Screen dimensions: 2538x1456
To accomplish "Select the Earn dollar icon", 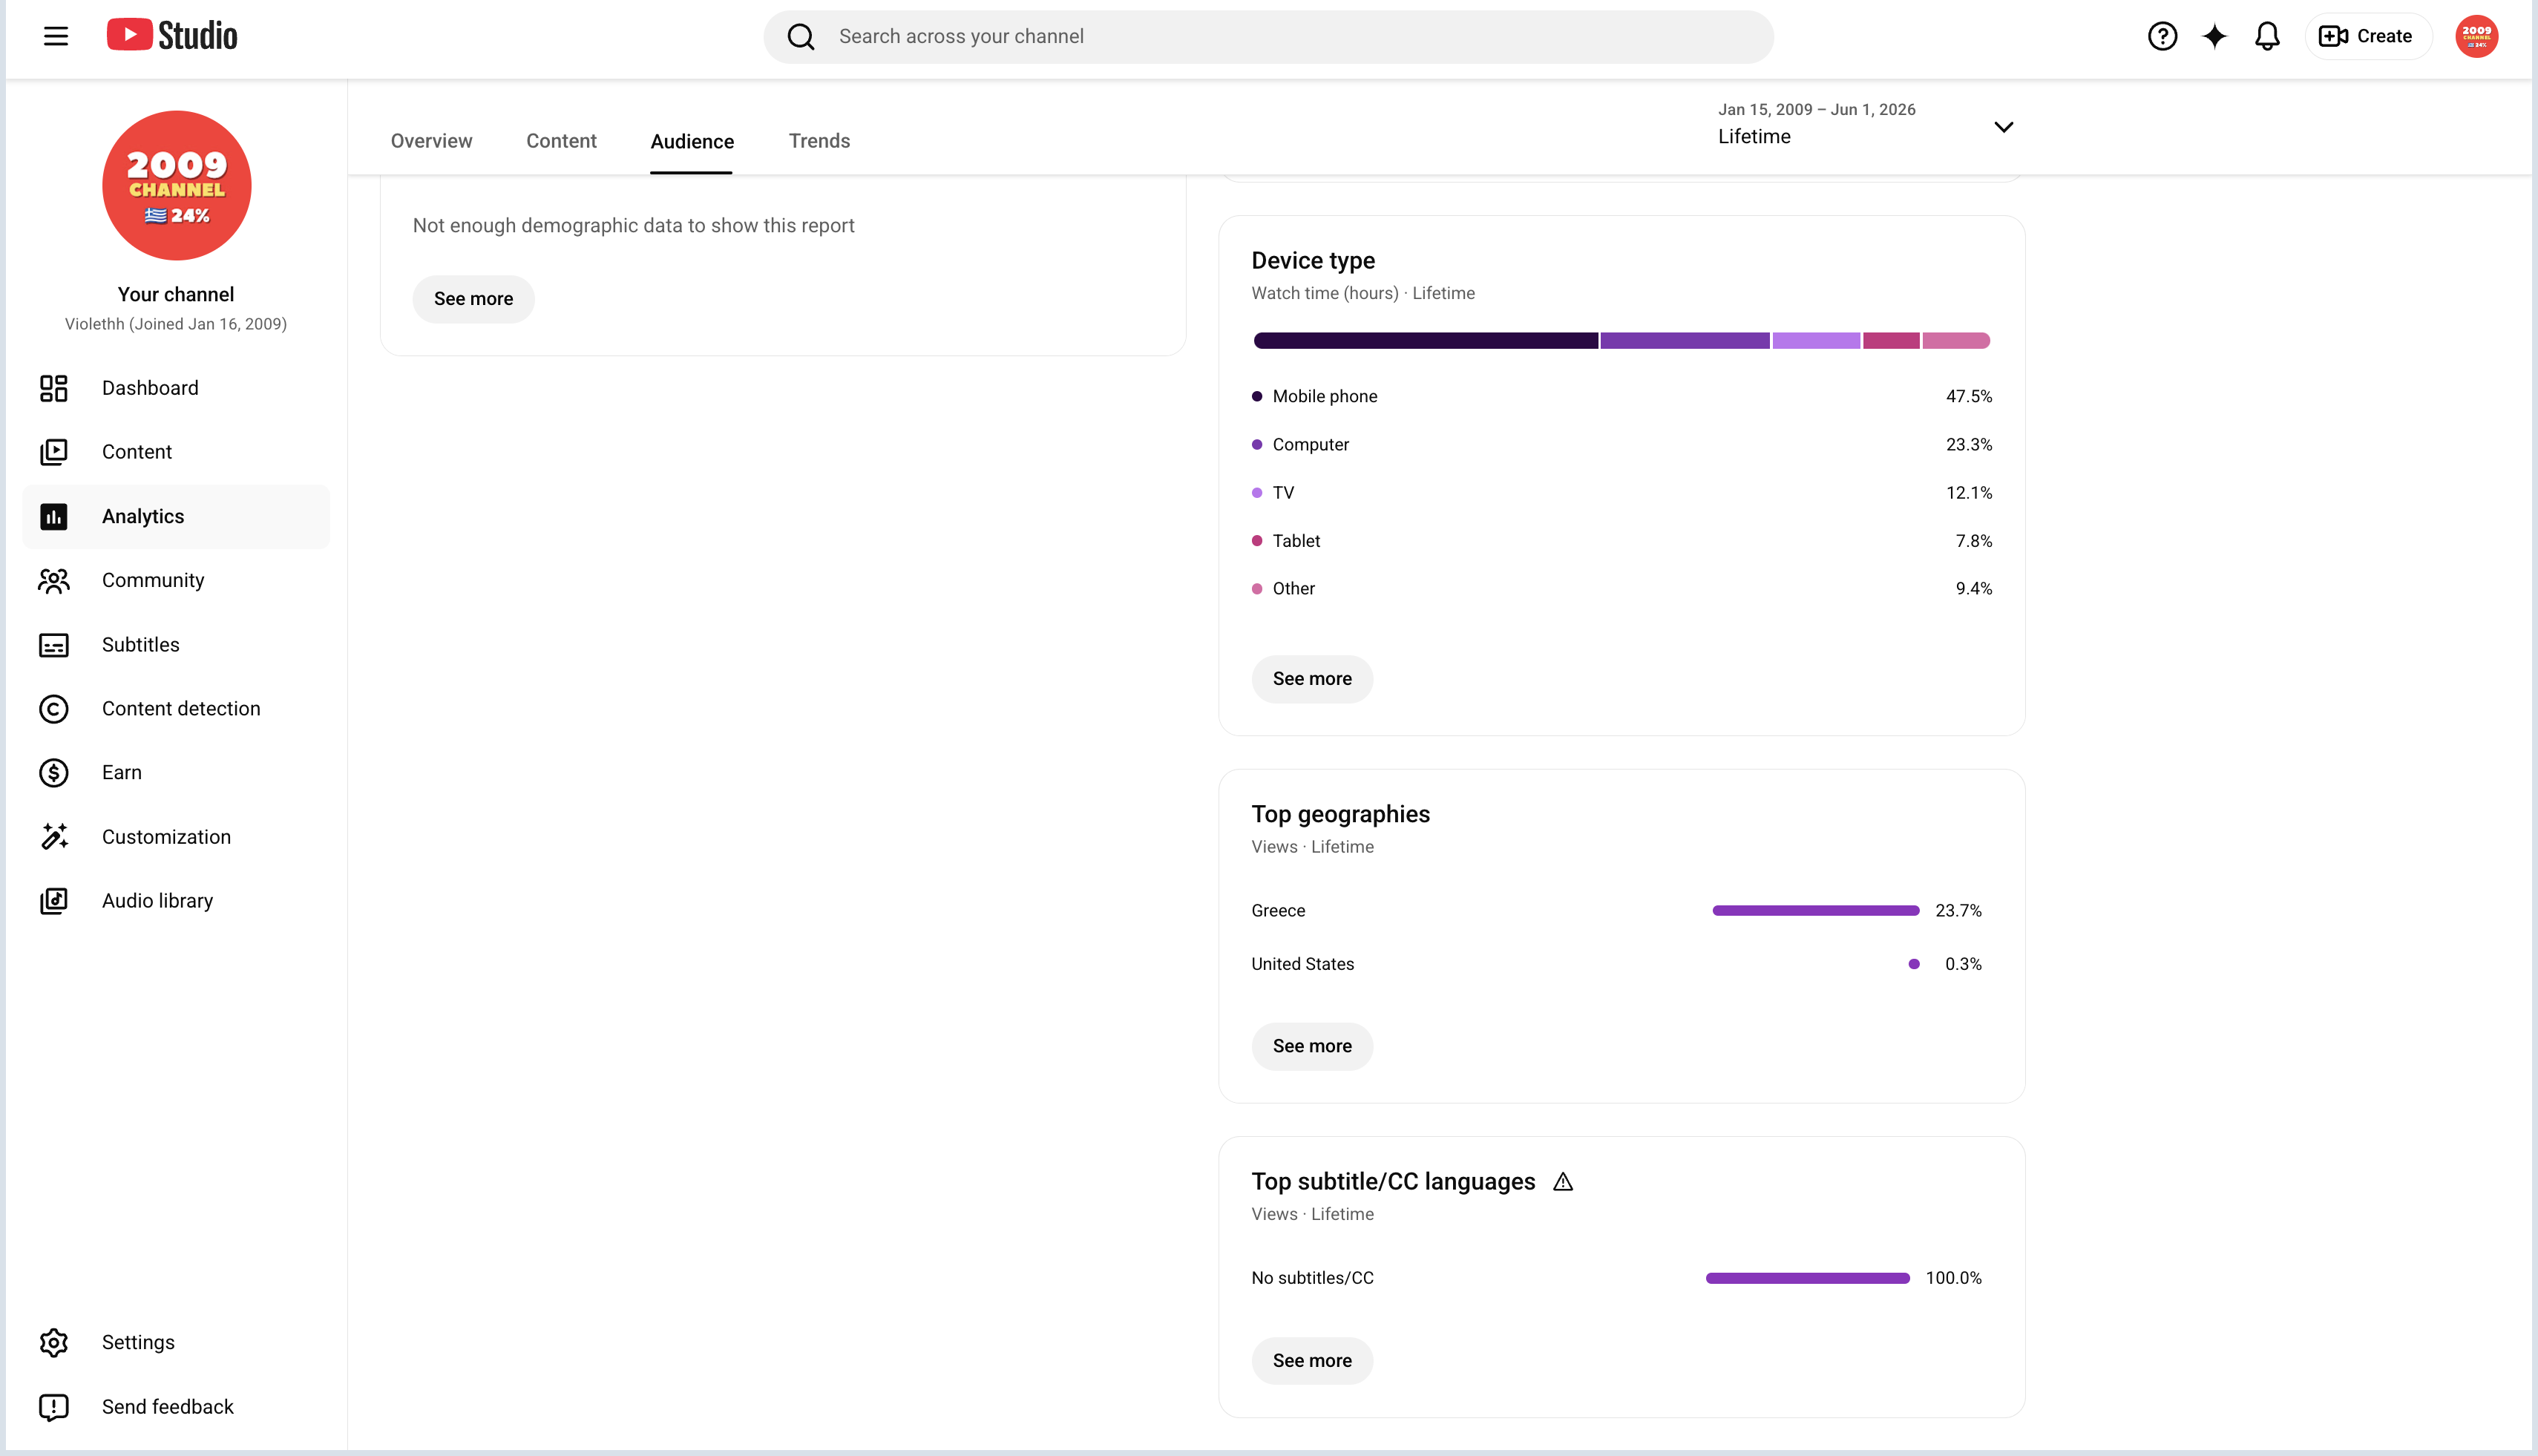I will [x=54, y=773].
